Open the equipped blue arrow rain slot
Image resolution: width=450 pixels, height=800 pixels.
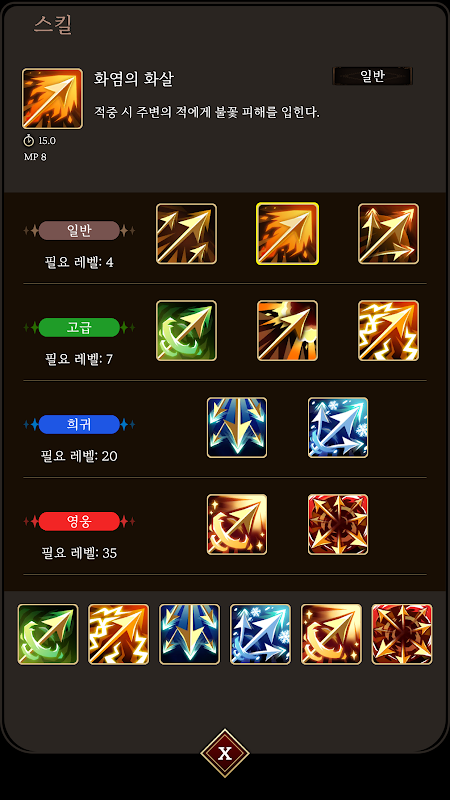pyautogui.click(x=189, y=634)
